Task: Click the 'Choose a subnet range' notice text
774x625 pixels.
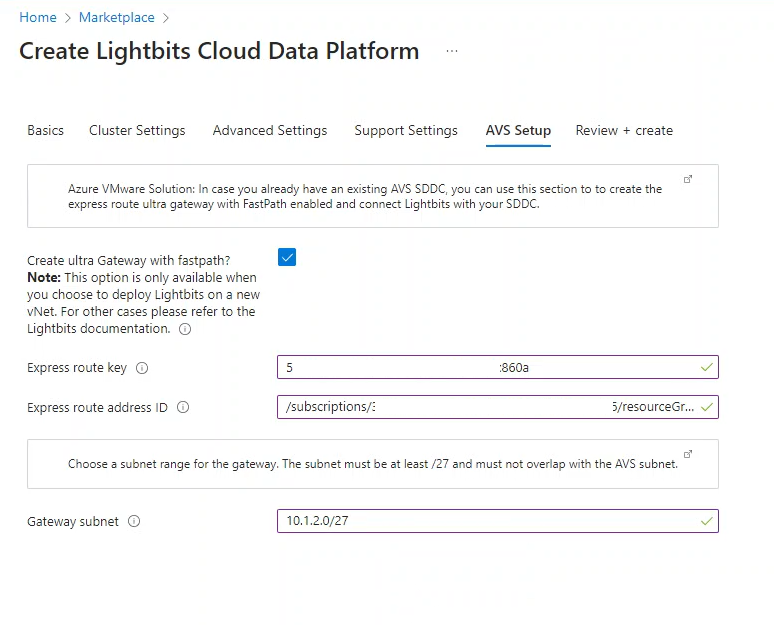Action: click(x=373, y=464)
